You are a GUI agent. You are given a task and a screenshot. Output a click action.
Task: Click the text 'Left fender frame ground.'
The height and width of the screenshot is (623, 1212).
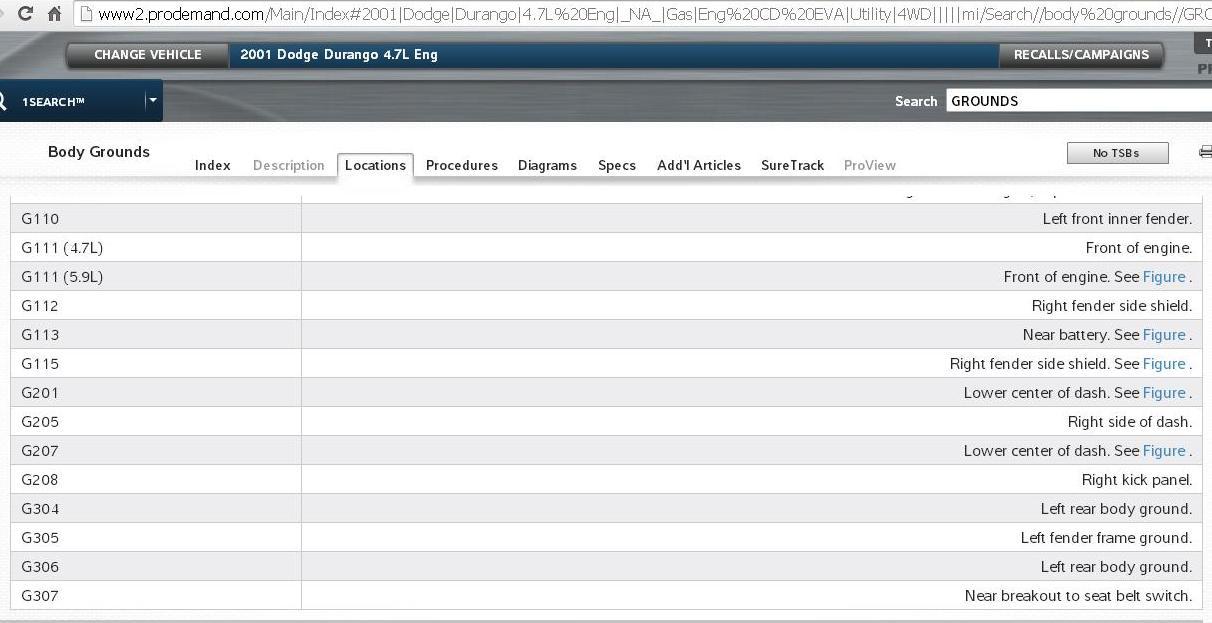1106,538
